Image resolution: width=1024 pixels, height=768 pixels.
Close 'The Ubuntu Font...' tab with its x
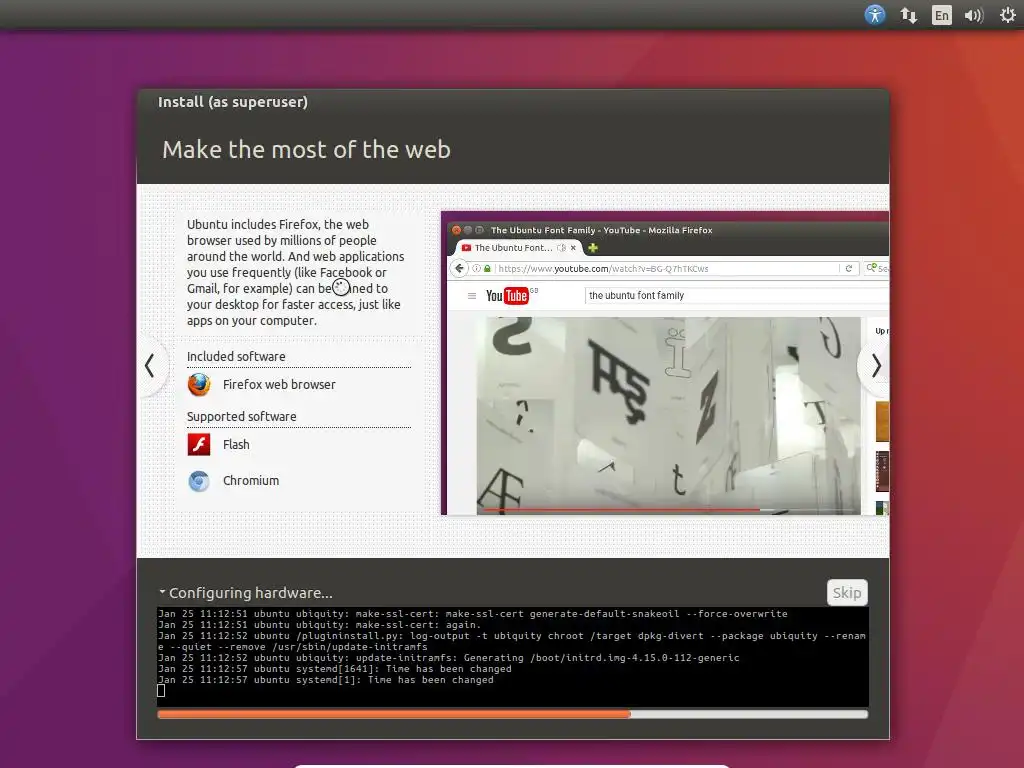coord(573,248)
